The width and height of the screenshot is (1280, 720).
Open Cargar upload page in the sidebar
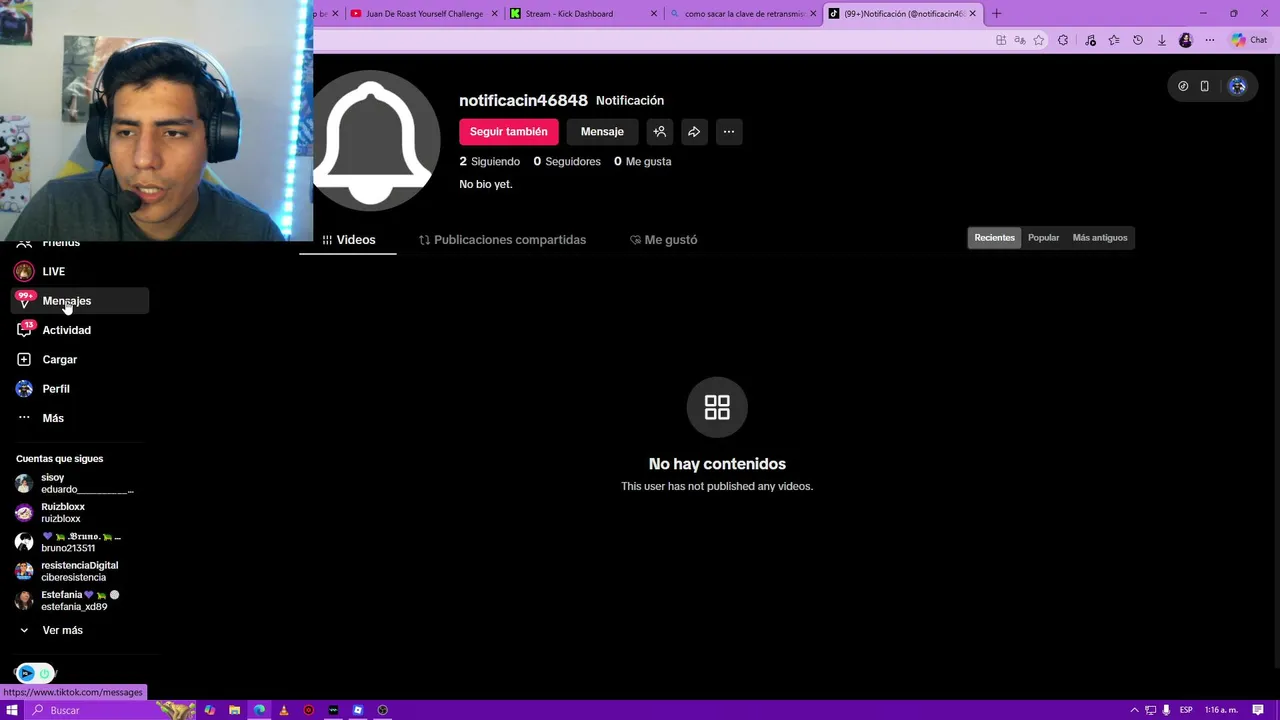(x=80, y=359)
